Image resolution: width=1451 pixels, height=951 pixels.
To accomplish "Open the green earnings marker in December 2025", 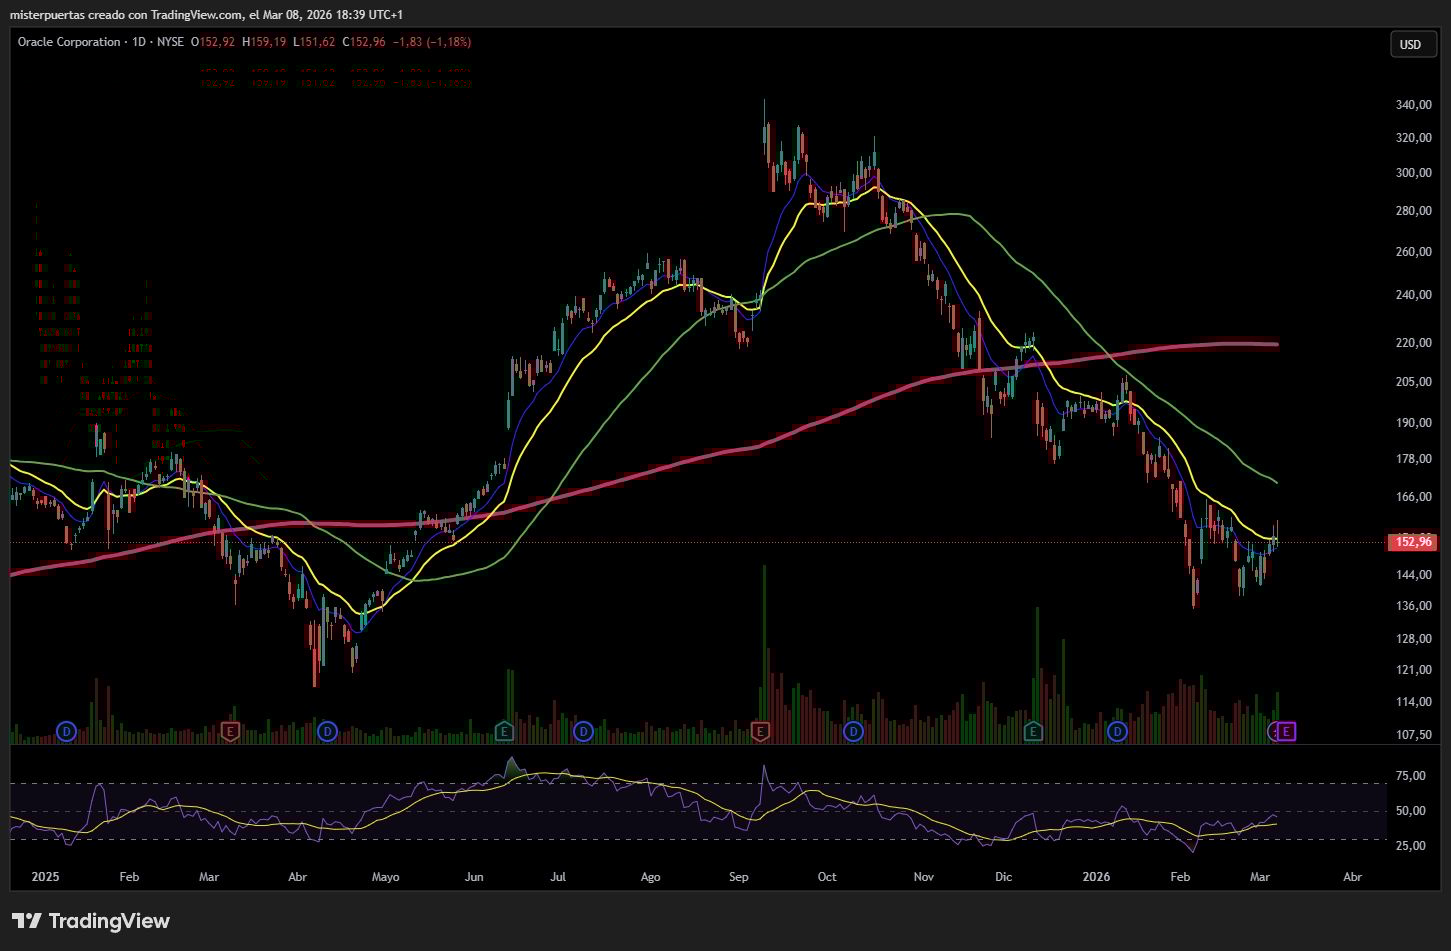I will 1034,732.
